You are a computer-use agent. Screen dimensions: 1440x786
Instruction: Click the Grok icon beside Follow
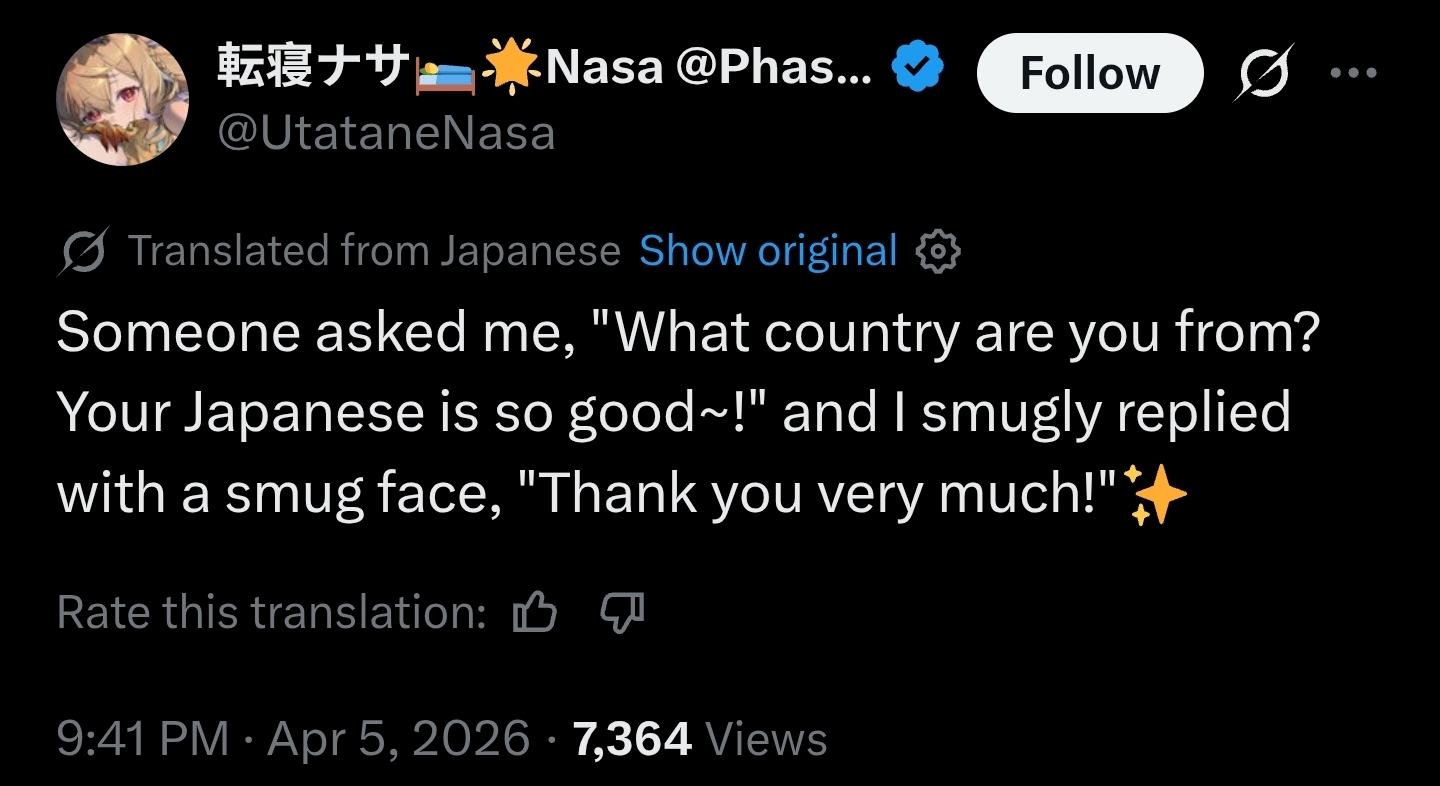1264,72
